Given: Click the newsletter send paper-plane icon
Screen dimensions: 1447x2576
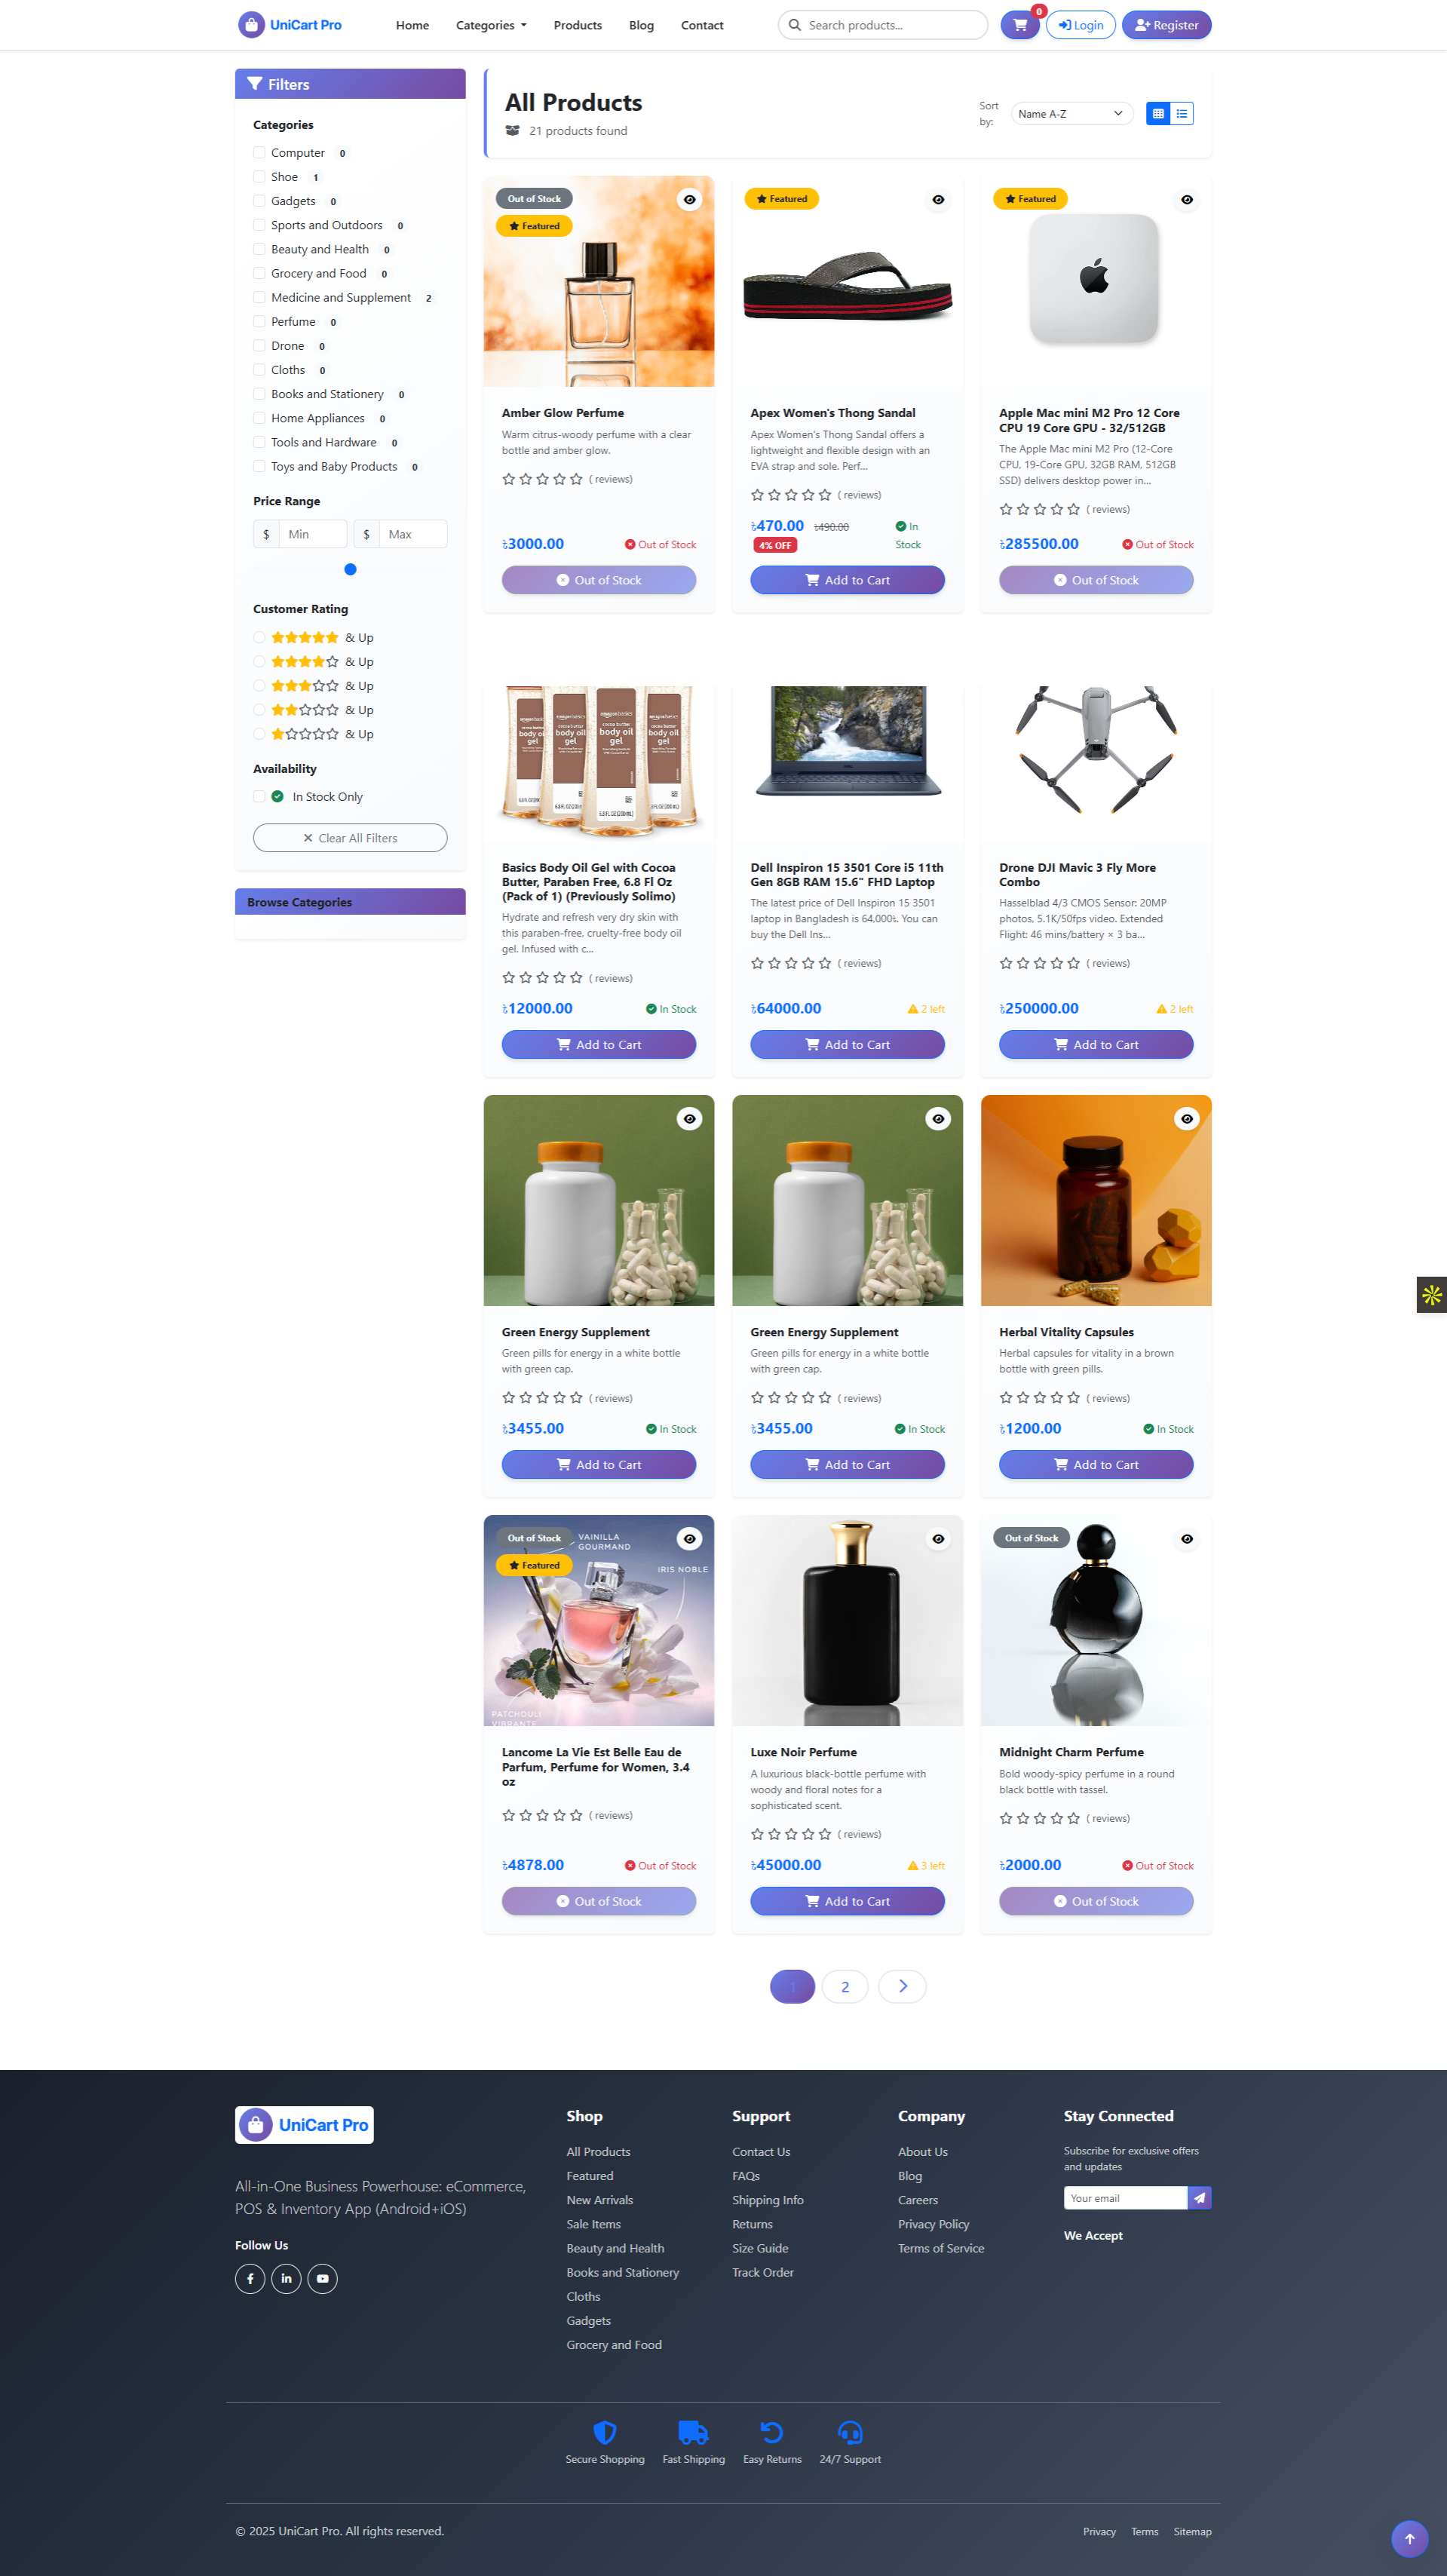Looking at the screenshot, I should [1199, 2197].
